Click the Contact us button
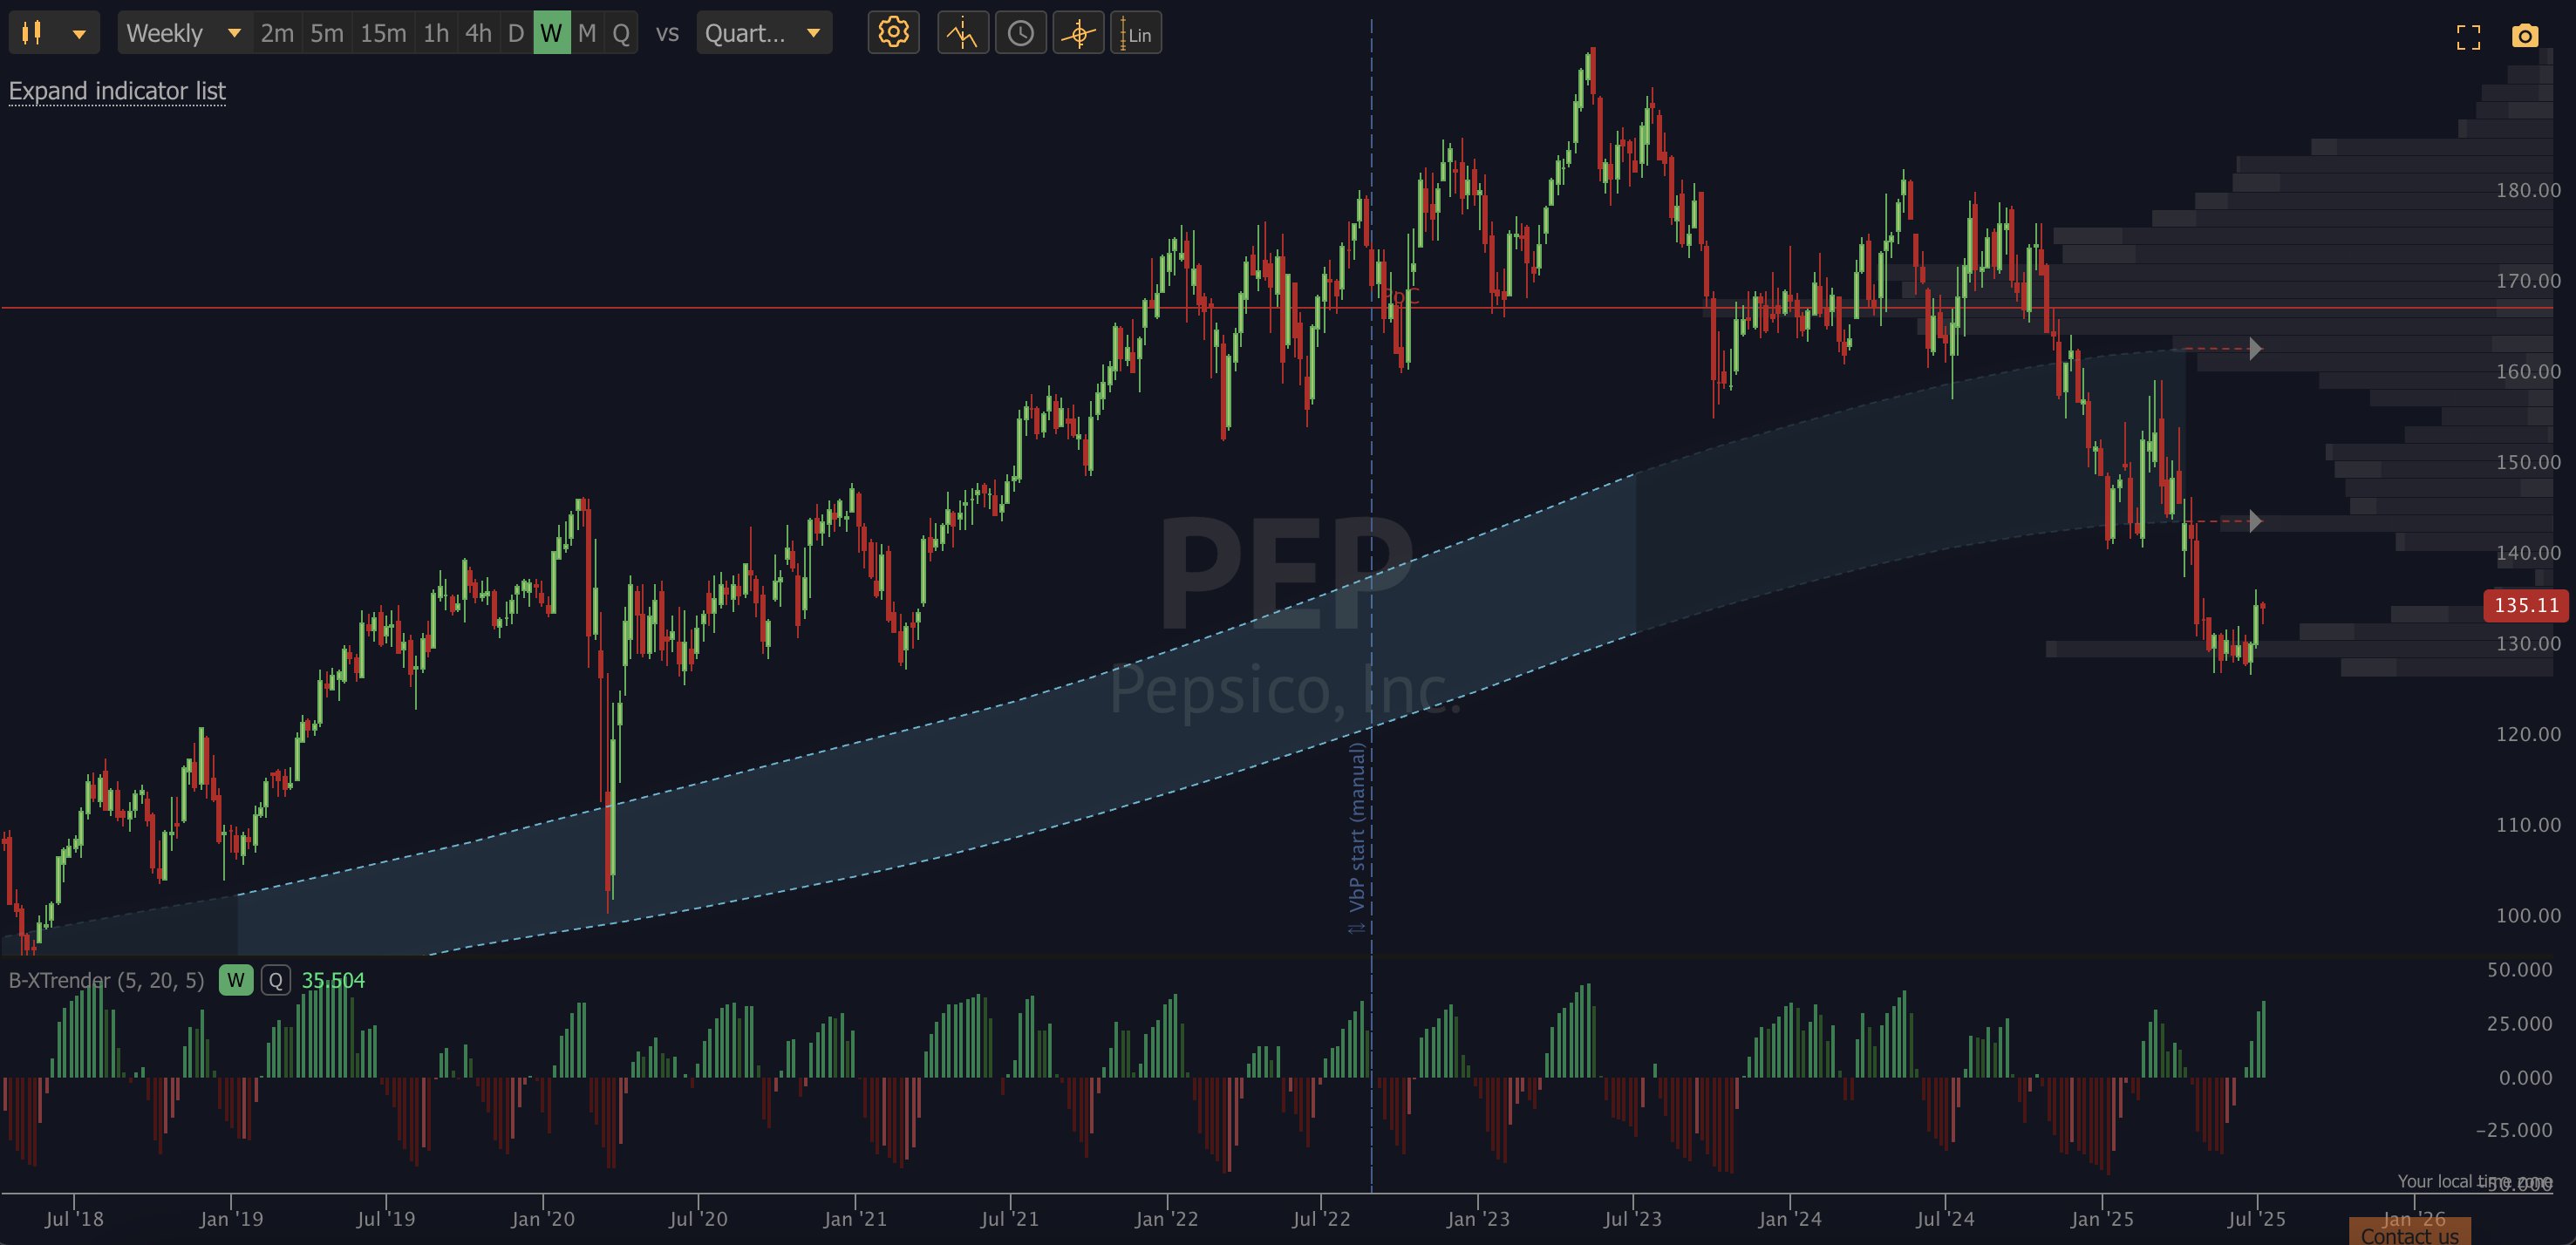This screenshot has width=2576, height=1245. [x=2410, y=1234]
